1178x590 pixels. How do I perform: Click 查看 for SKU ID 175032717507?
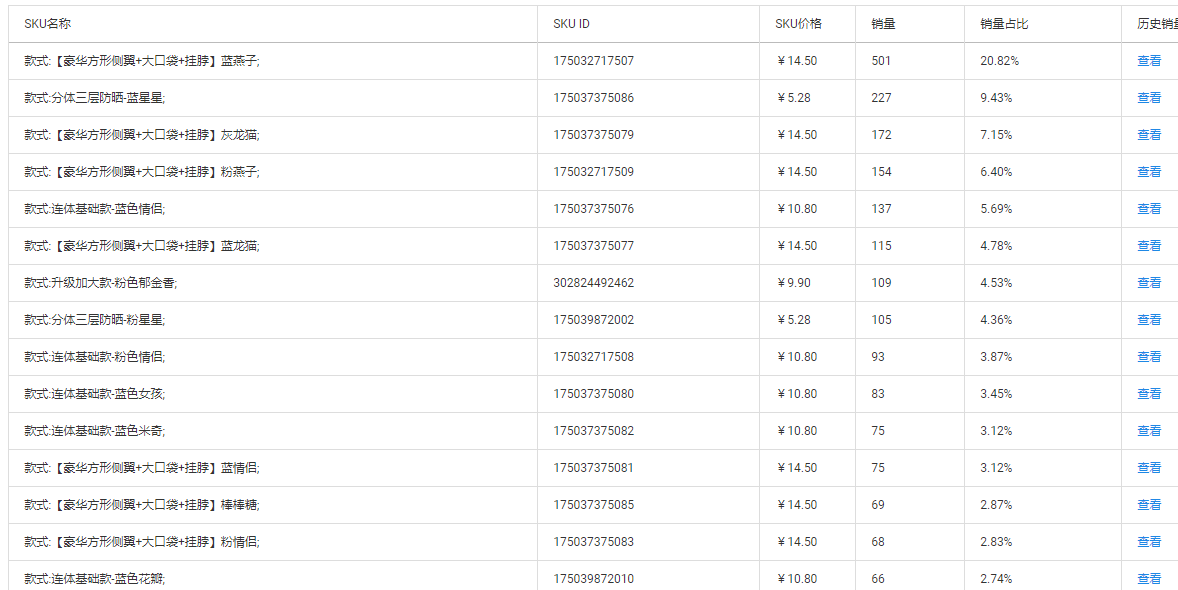click(x=1149, y=61)
